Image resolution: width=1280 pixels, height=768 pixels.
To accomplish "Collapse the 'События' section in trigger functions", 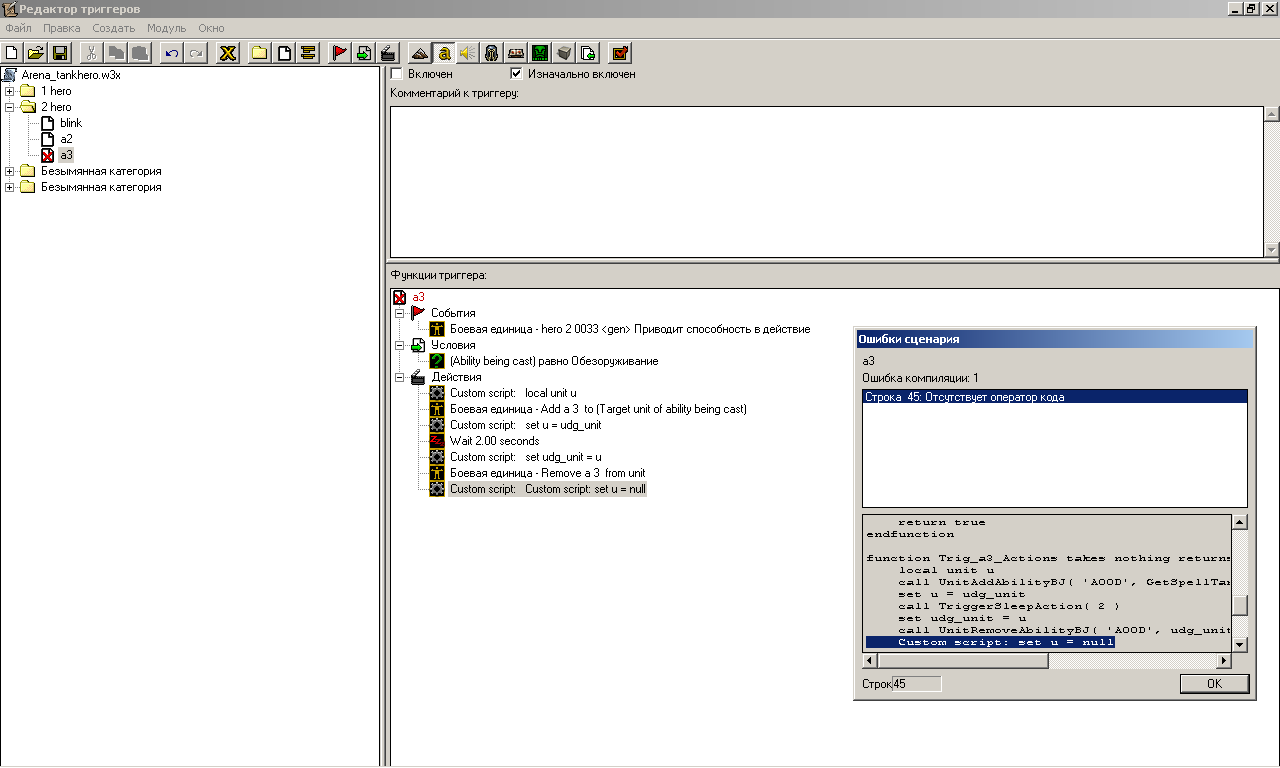I will point(400,313).
